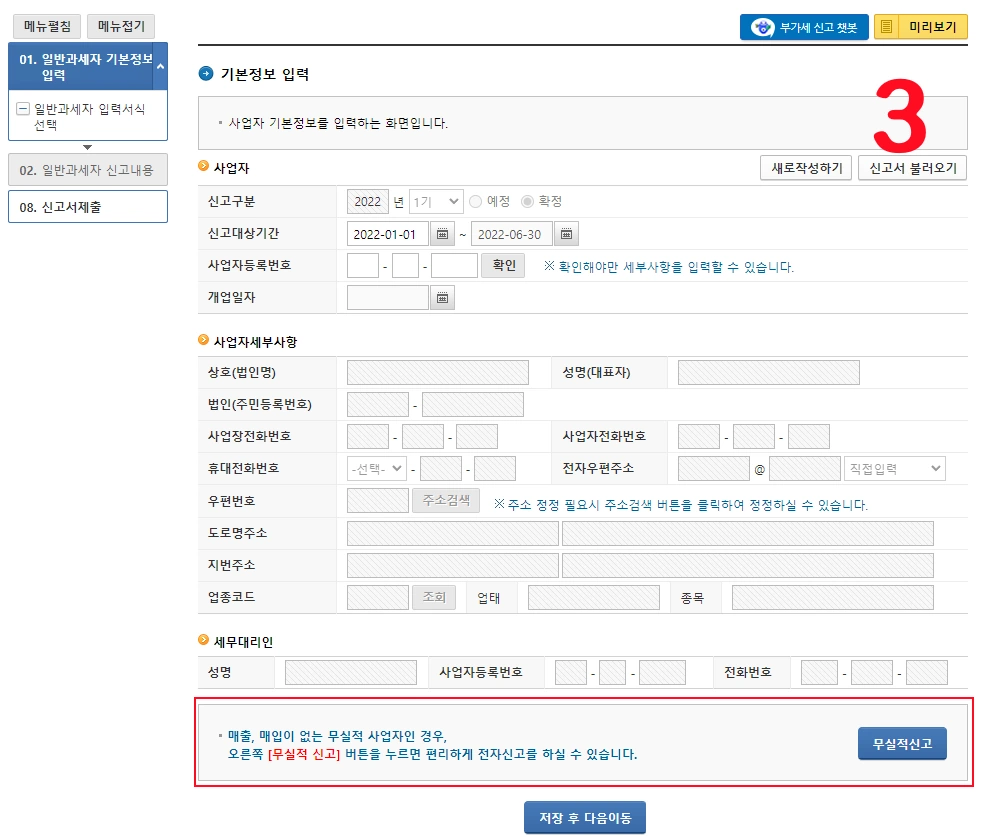
Task: Click 신고서 불러오기 to load saved return
Action: (x=910, y=168)
